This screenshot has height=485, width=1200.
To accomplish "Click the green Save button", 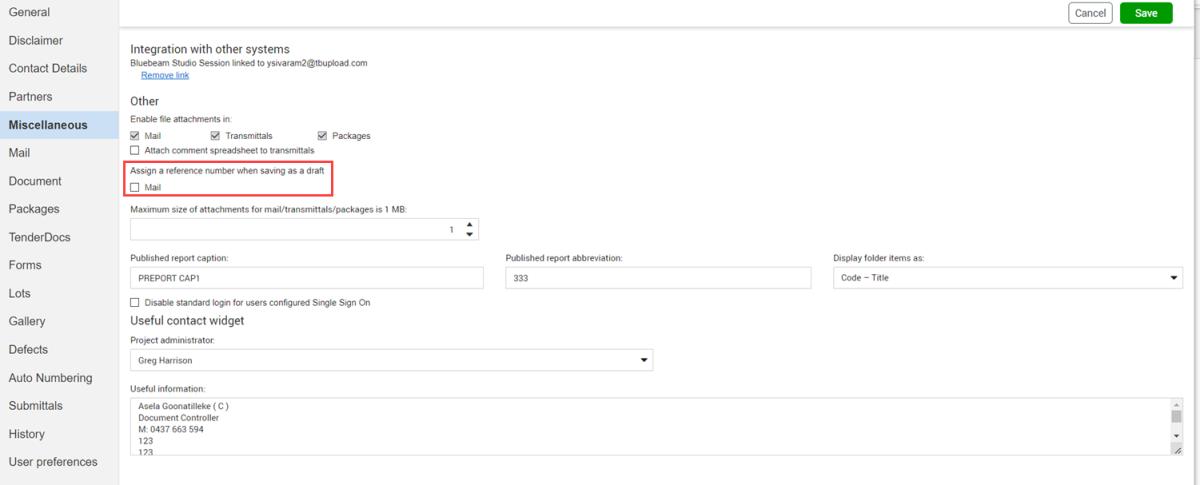I will 1146,13.
